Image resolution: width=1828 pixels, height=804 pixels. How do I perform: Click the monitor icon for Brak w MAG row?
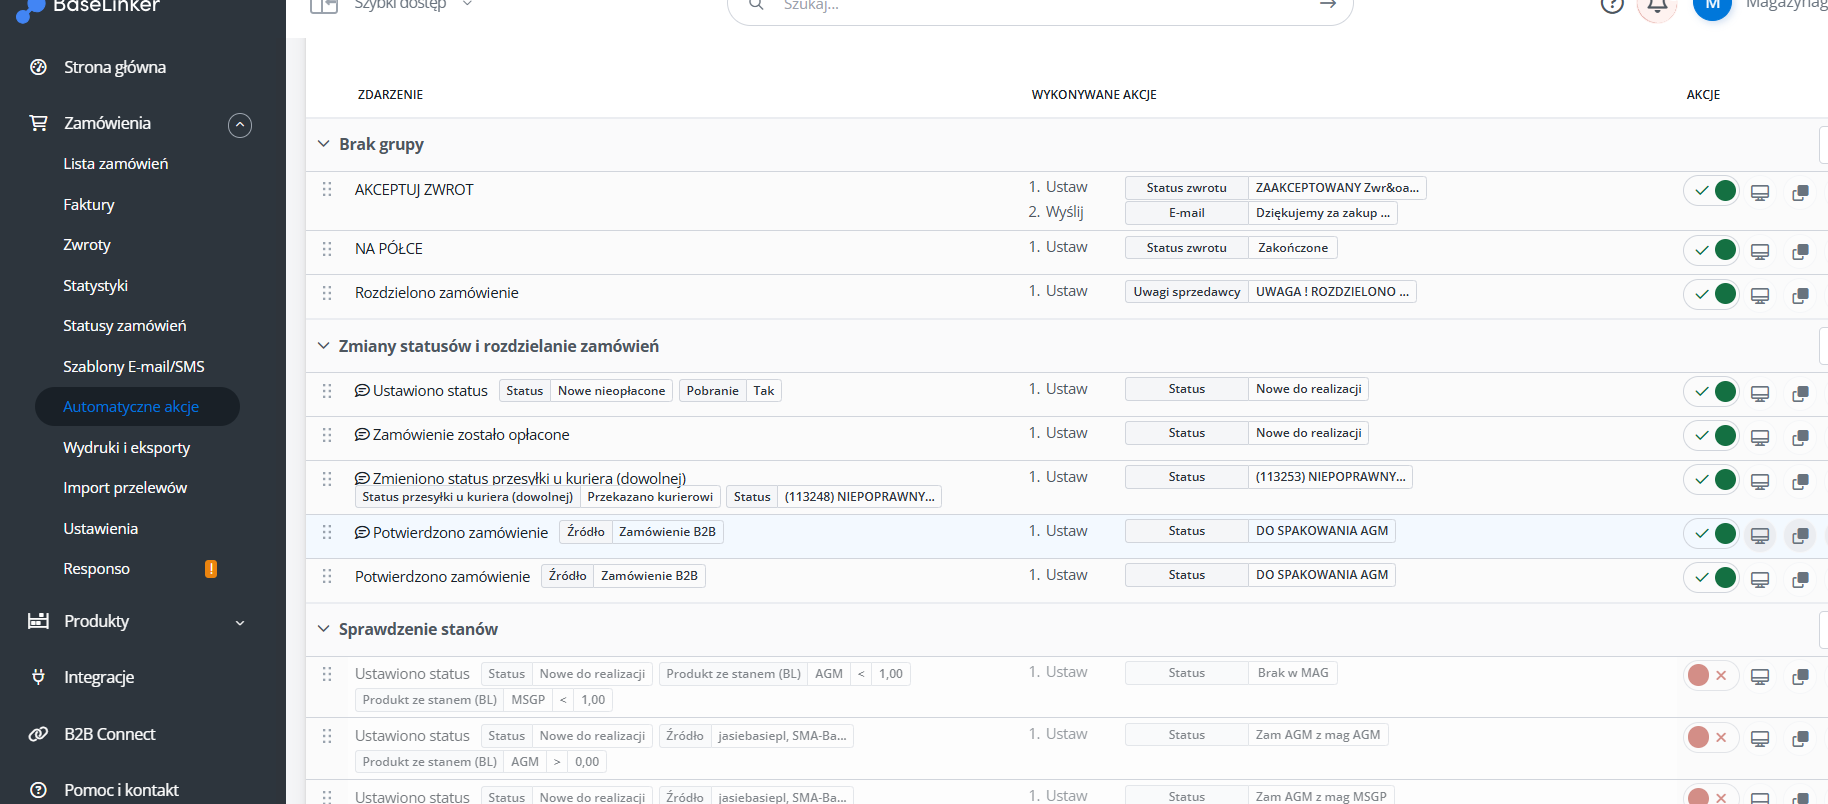[1760, 677]
